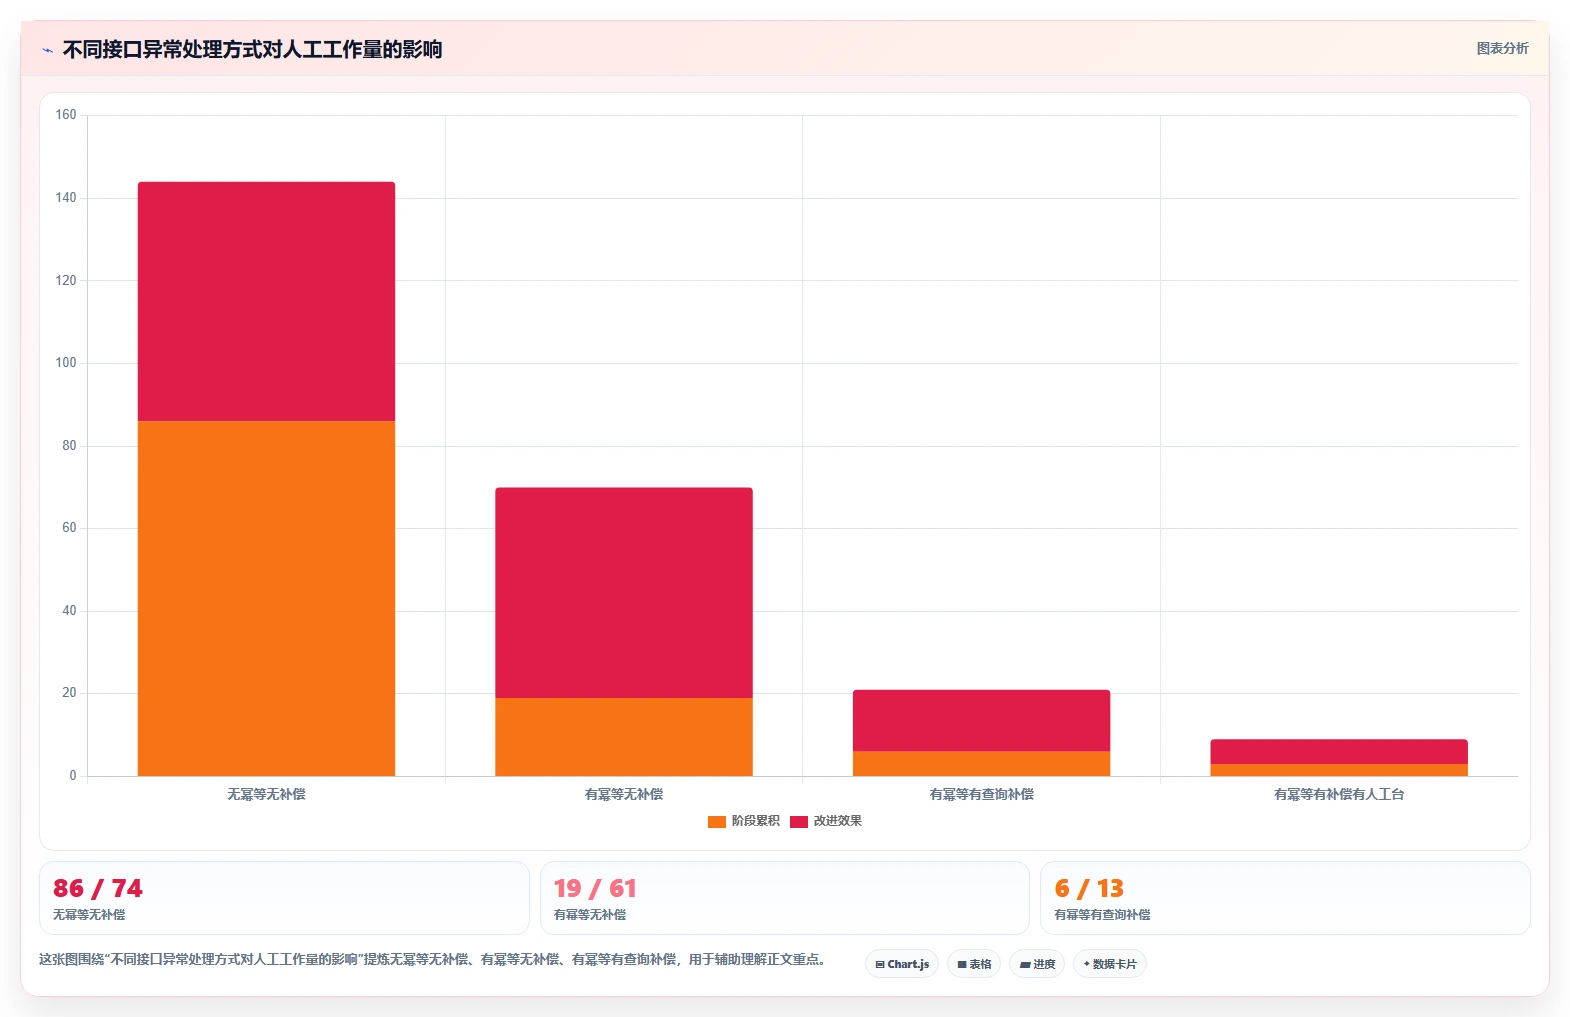
Task: Click the x-axis label 有幂等无补偿
Action: [x=624, y=794]
